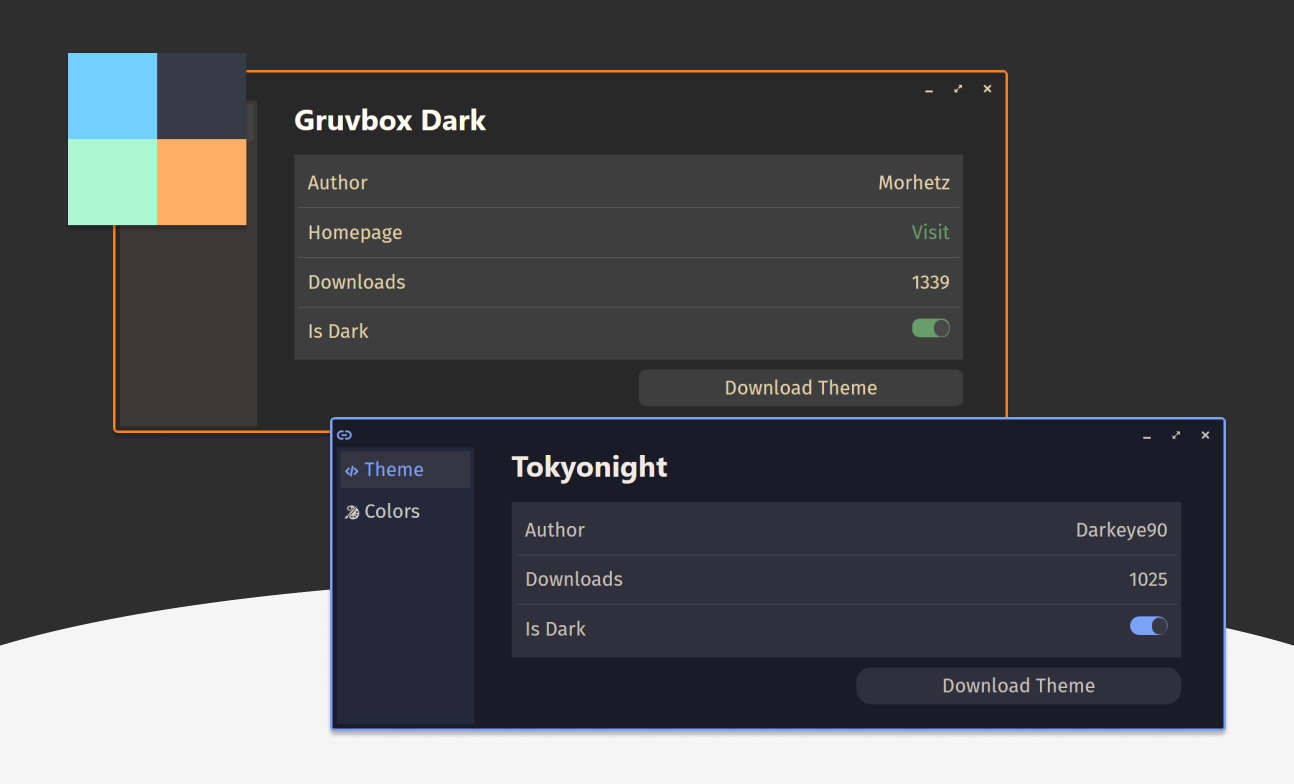Turn off Is Dark in Tokyonight window
The image size is (1294, 784).
[x=1148, y=625]
